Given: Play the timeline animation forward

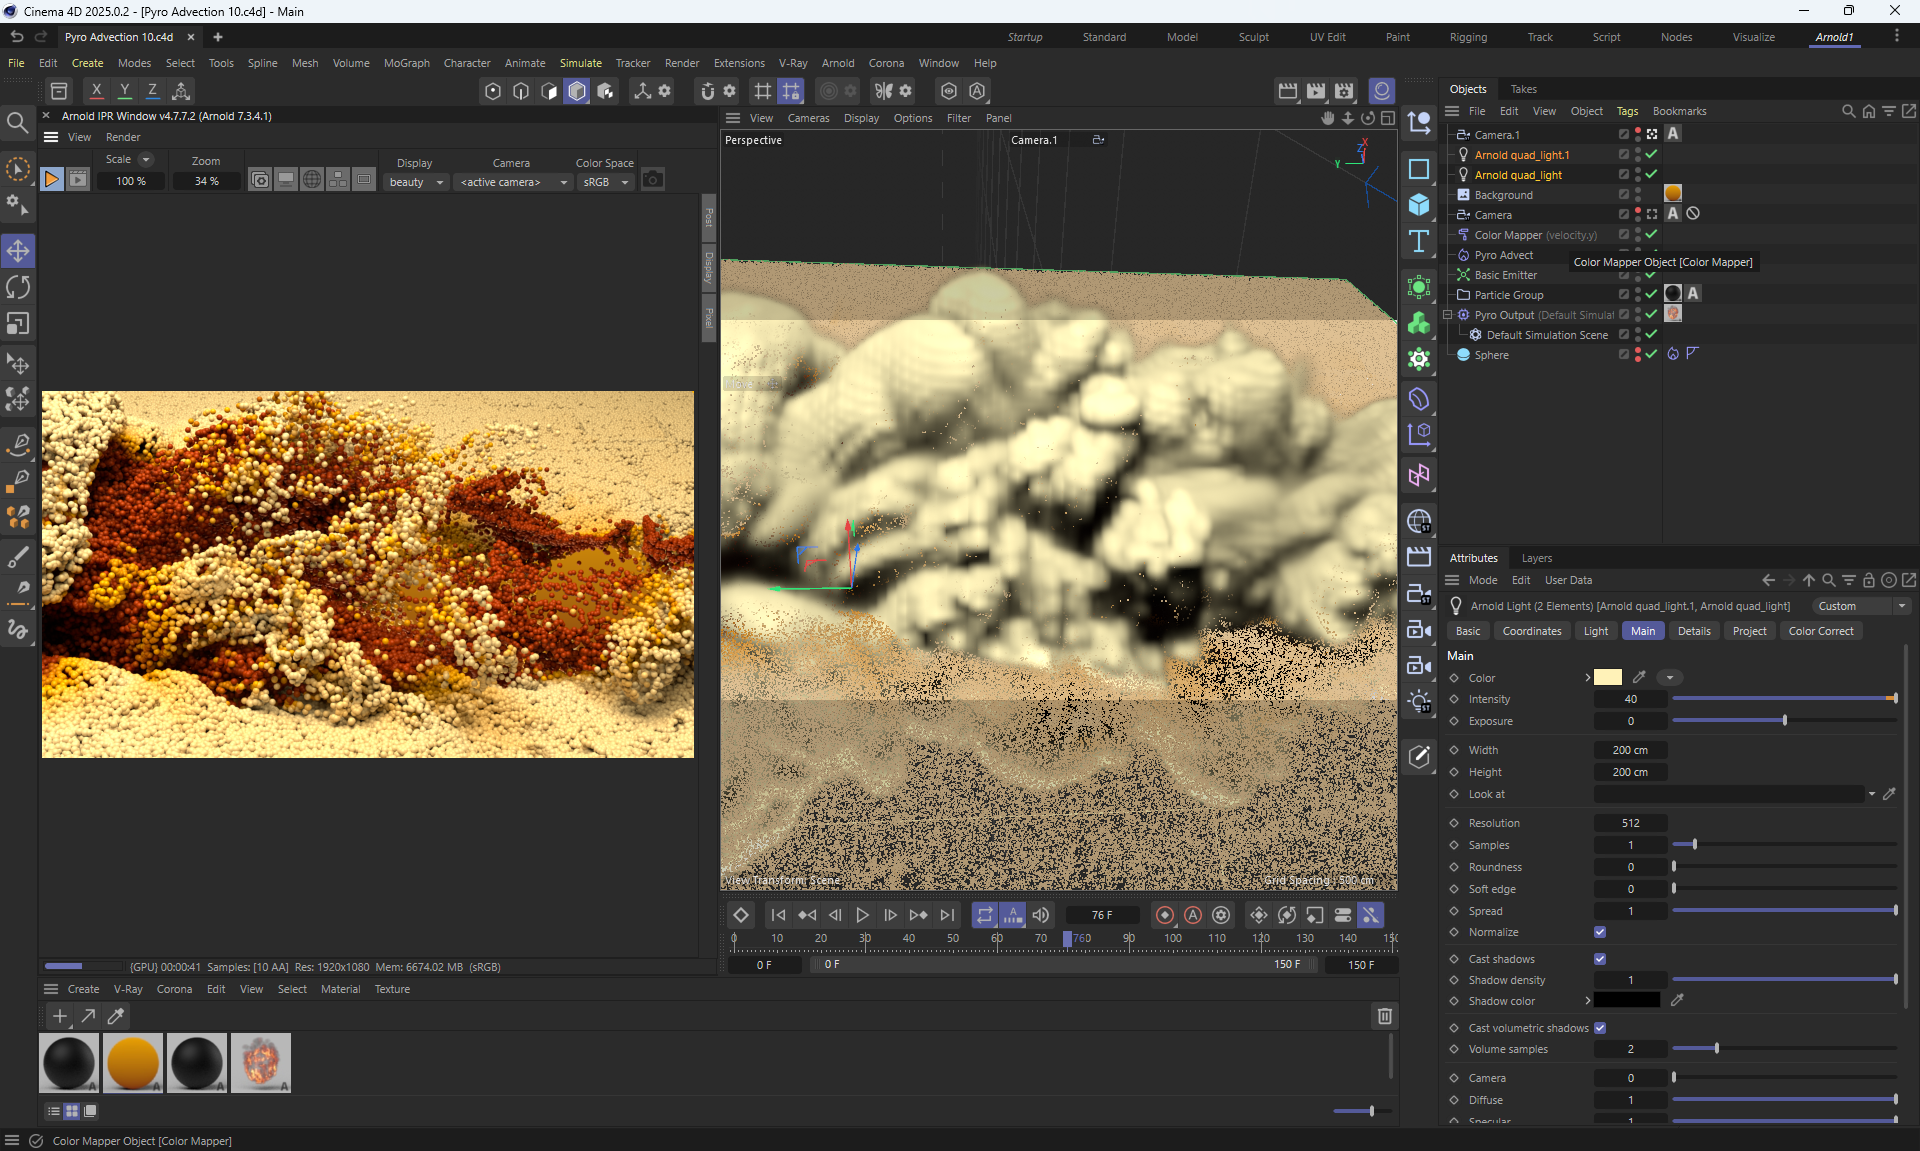Looking at the screenshot, I should (863, 915).
